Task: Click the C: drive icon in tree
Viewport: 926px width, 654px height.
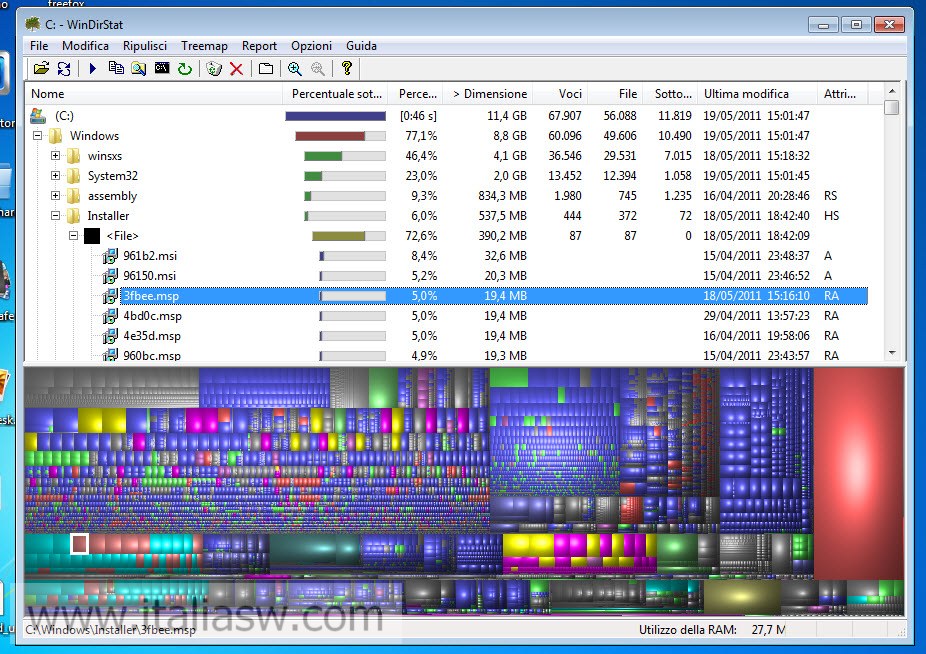Action: 38,116
